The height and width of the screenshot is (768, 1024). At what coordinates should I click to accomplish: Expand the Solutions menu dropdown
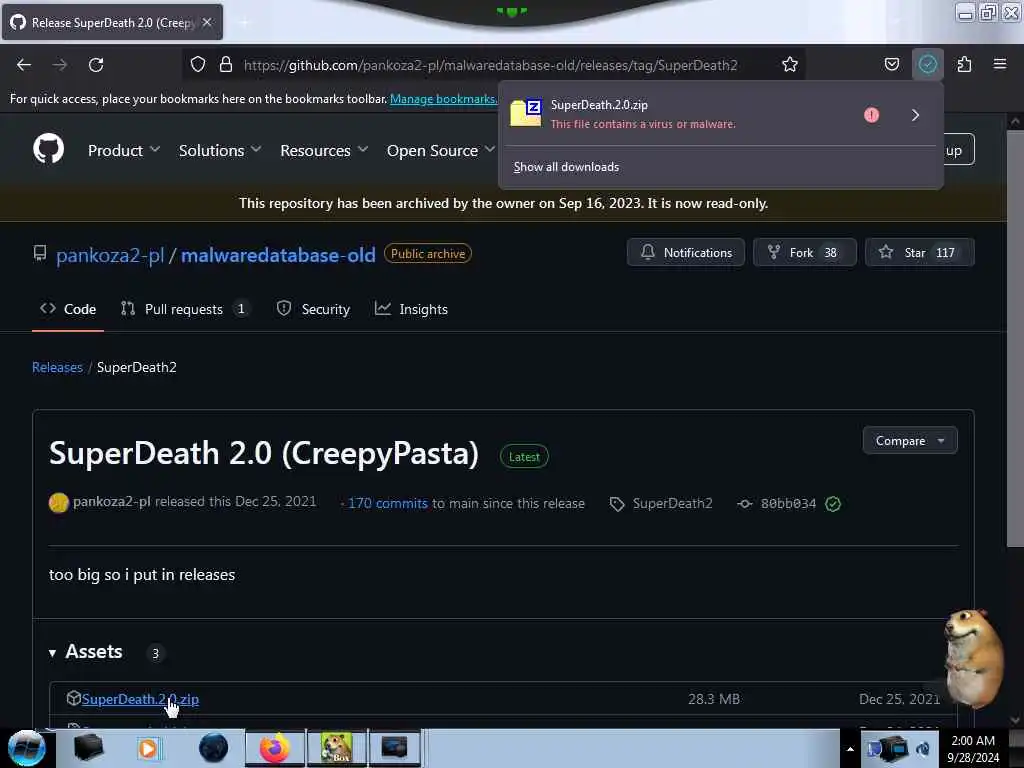(x=220, y=150)
